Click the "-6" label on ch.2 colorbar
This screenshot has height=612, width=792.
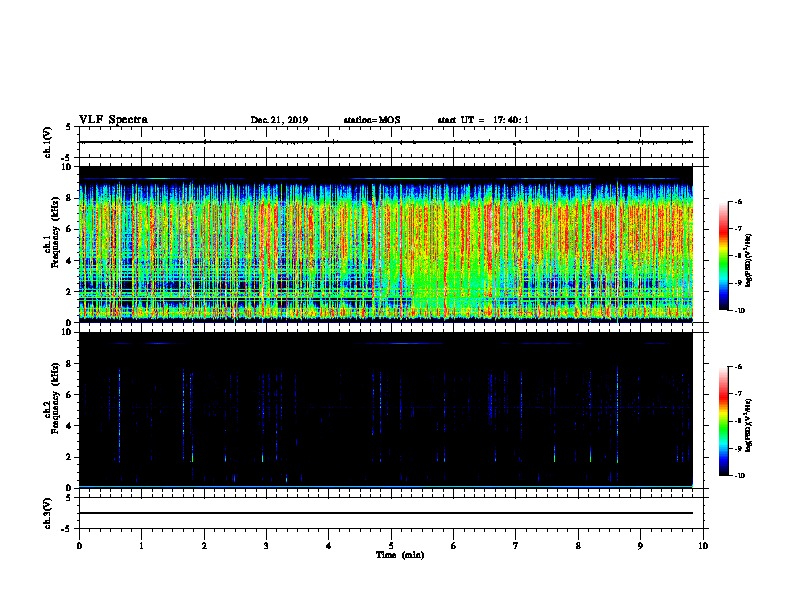[x=738, y=367]
